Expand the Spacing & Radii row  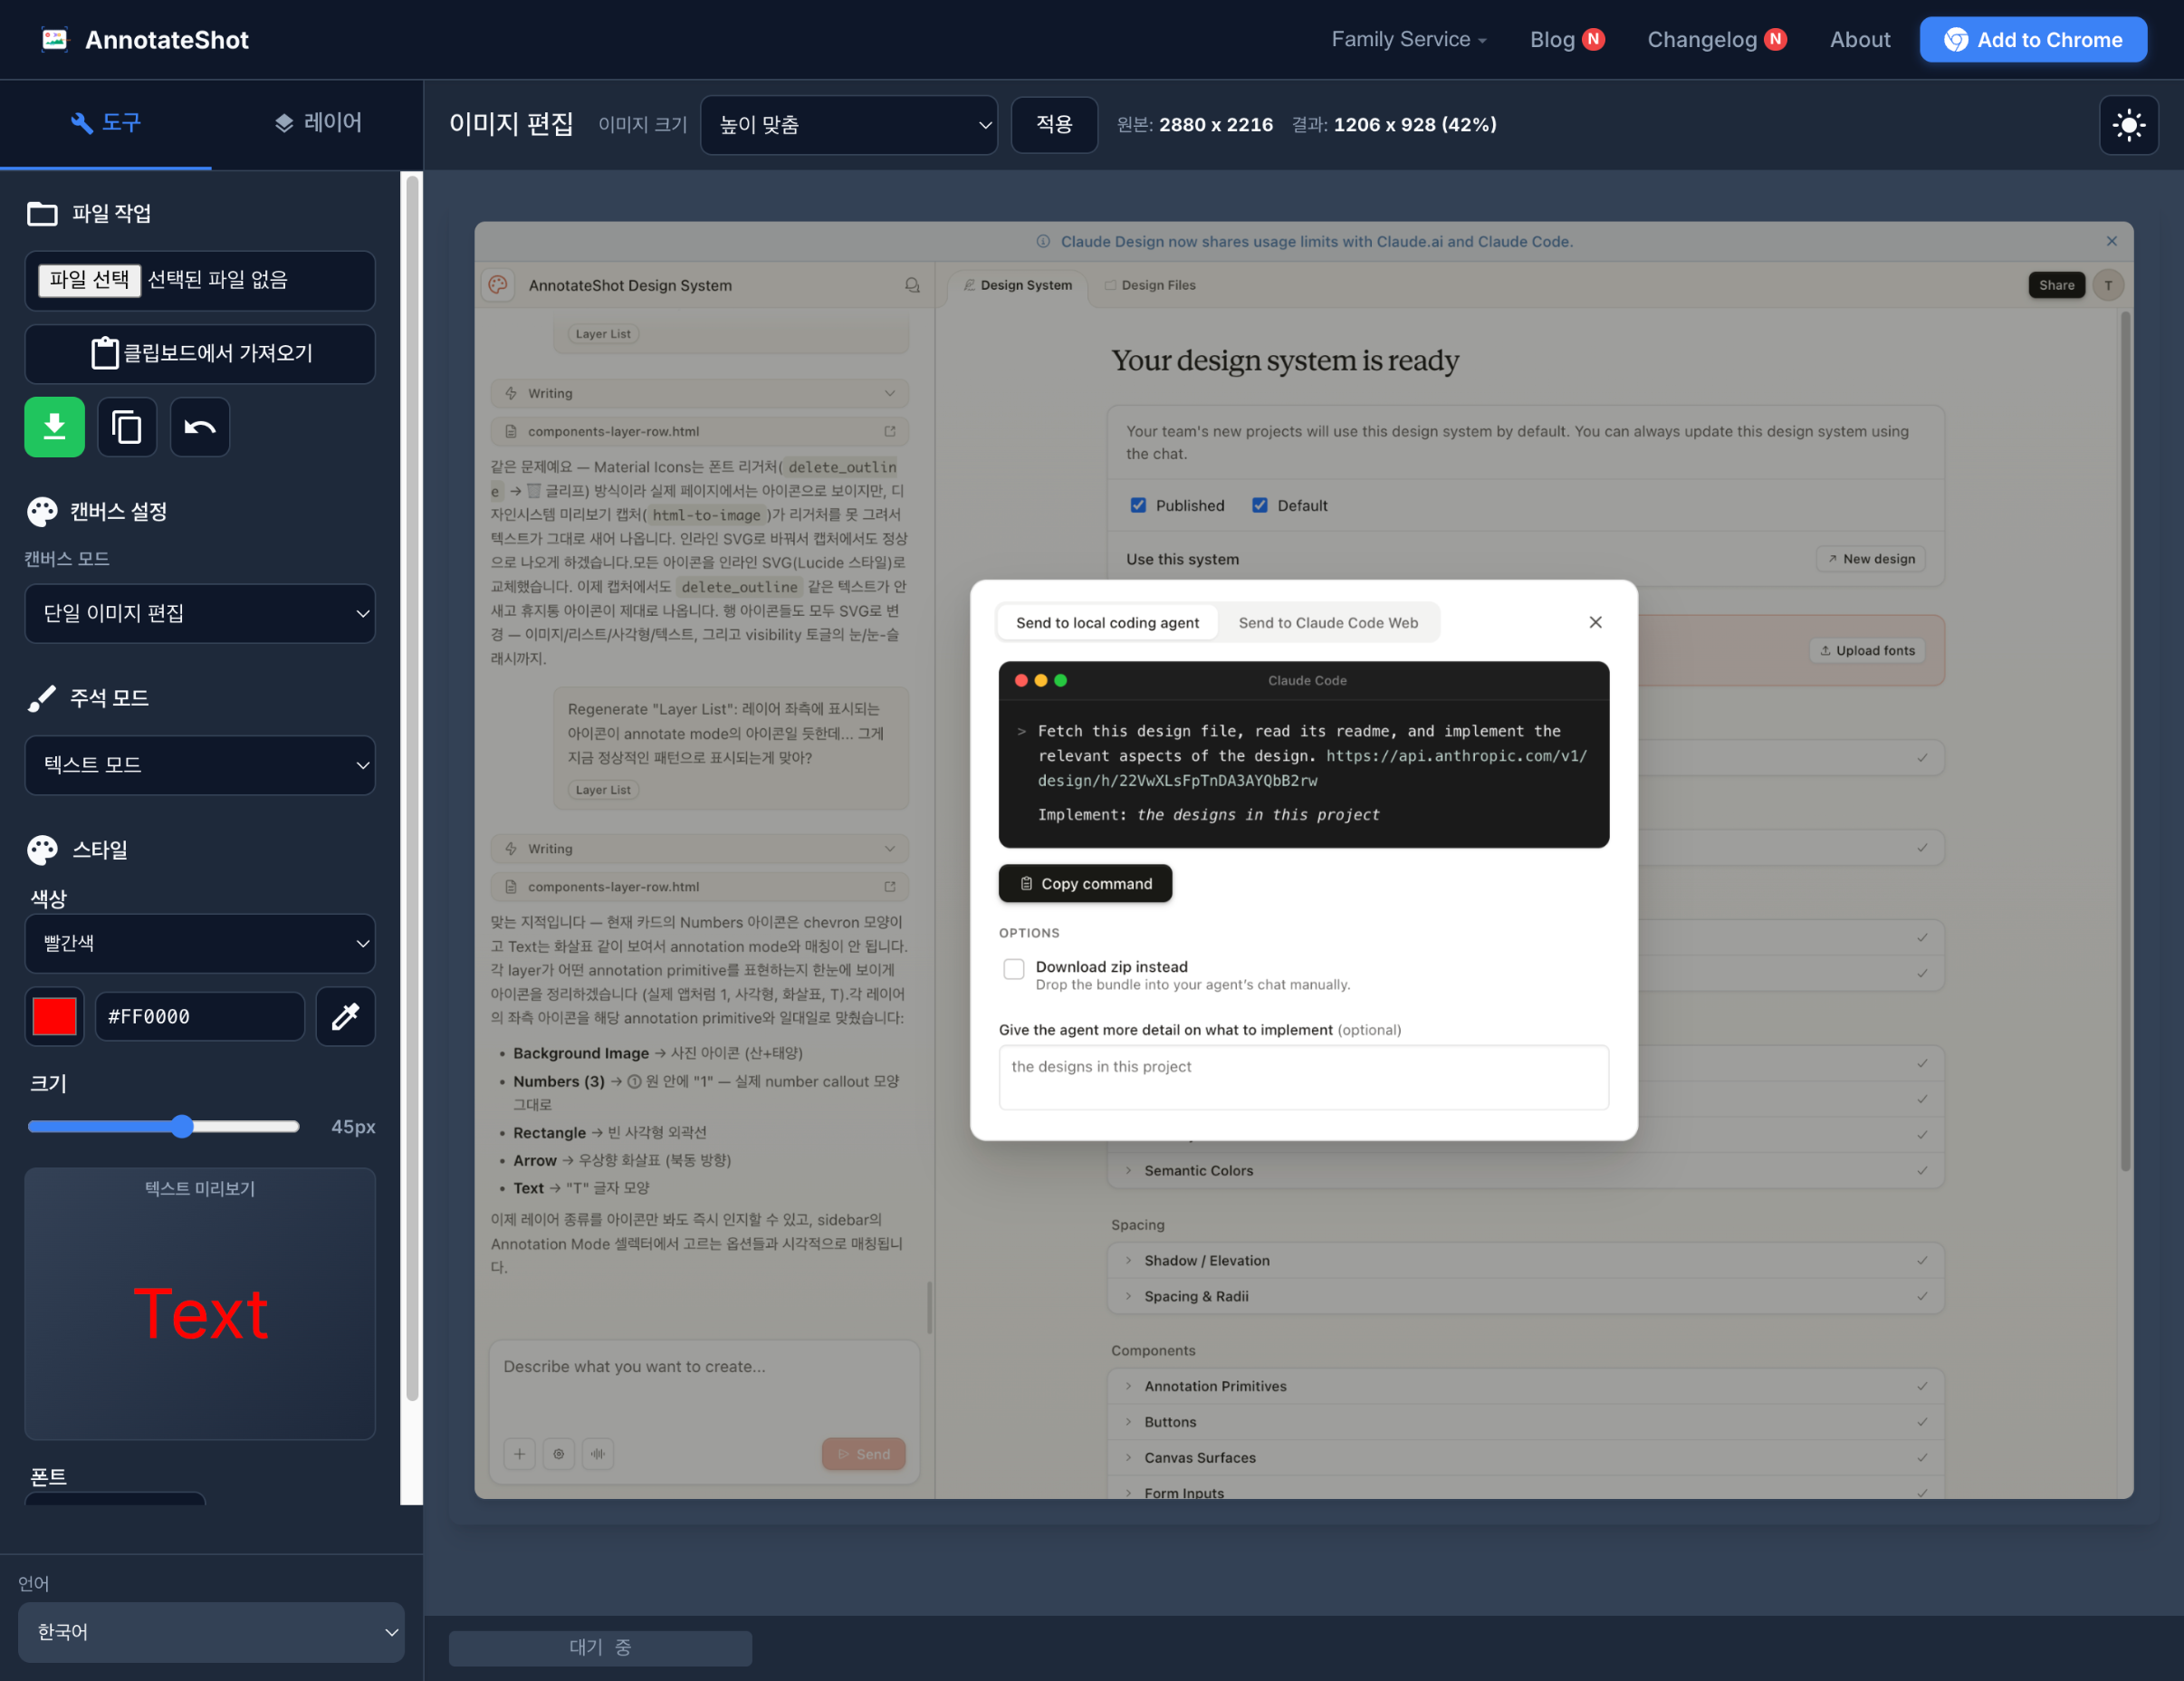click(1525, 1296)
